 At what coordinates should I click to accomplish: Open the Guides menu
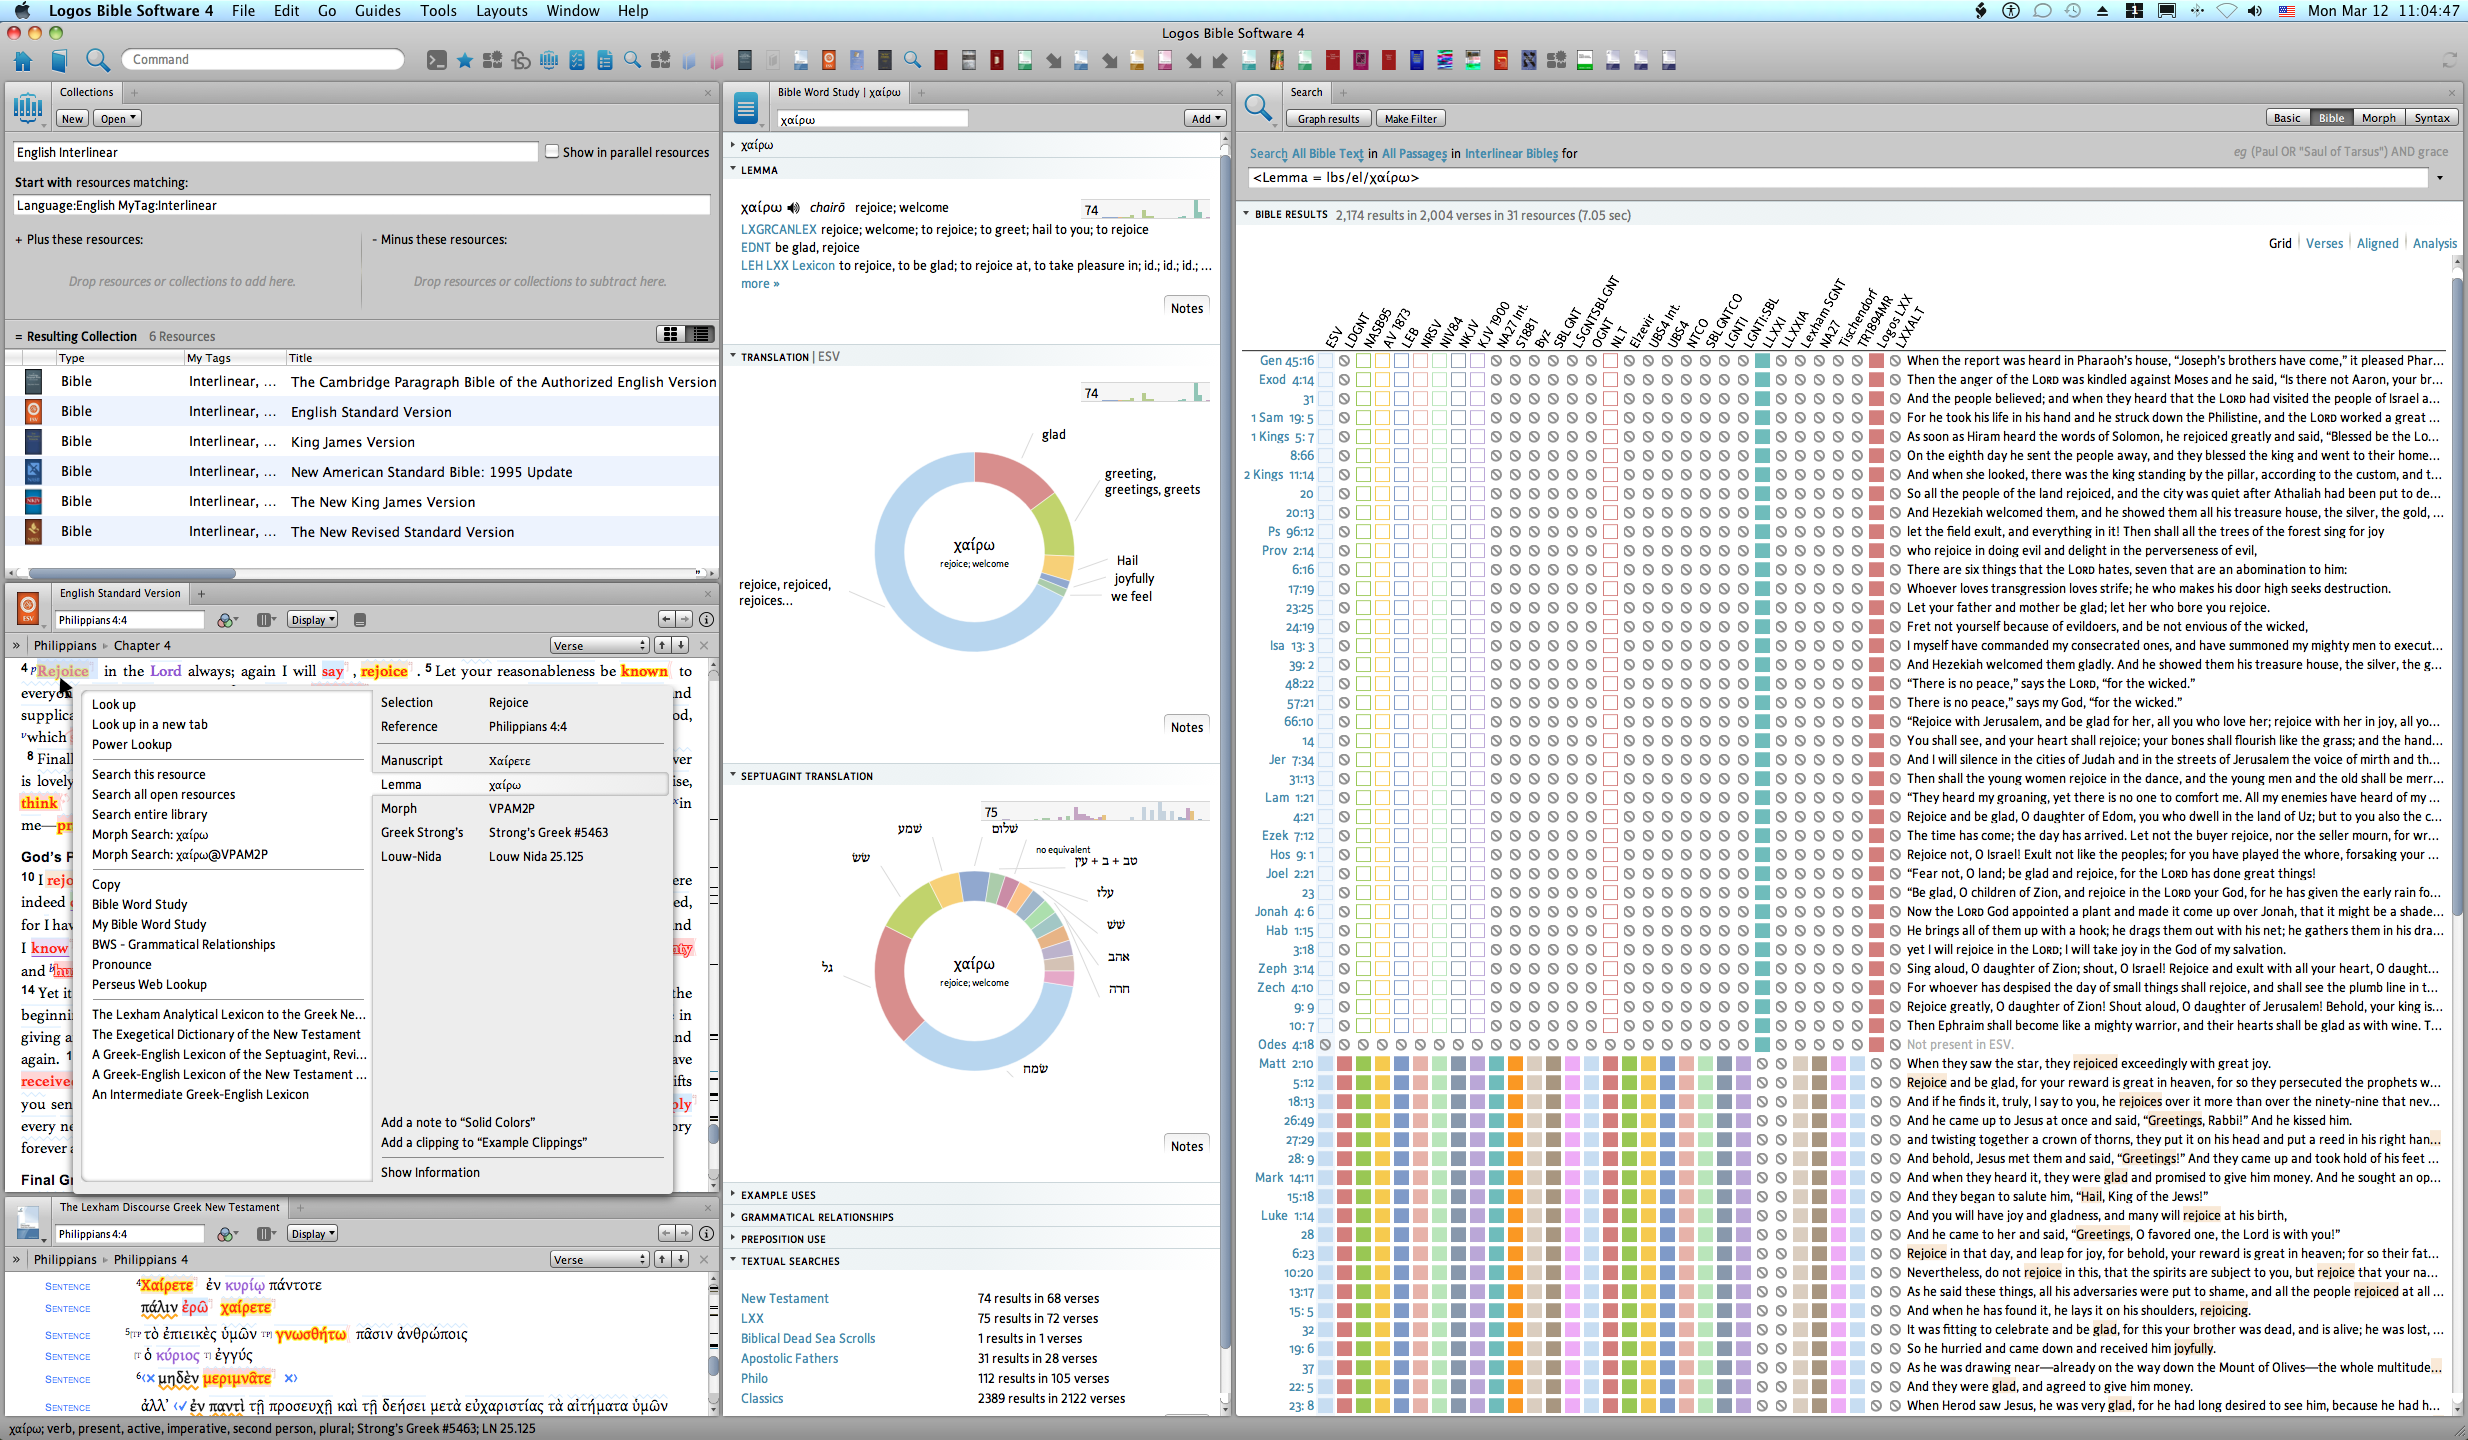(x=377, y=11)
